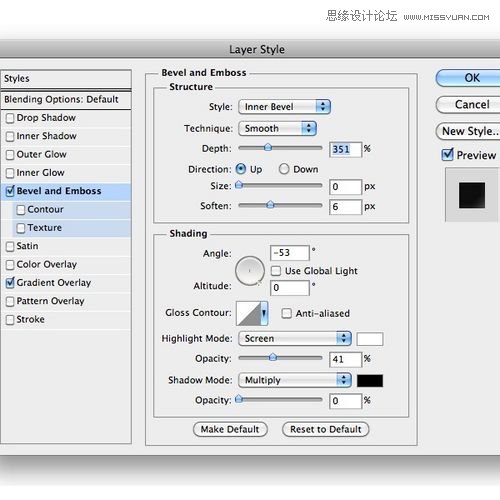Click the Gloss Contour curve thumbnail
Image resolution: width=500 pixels, height=500 pixels.
(x=248, y=313)
